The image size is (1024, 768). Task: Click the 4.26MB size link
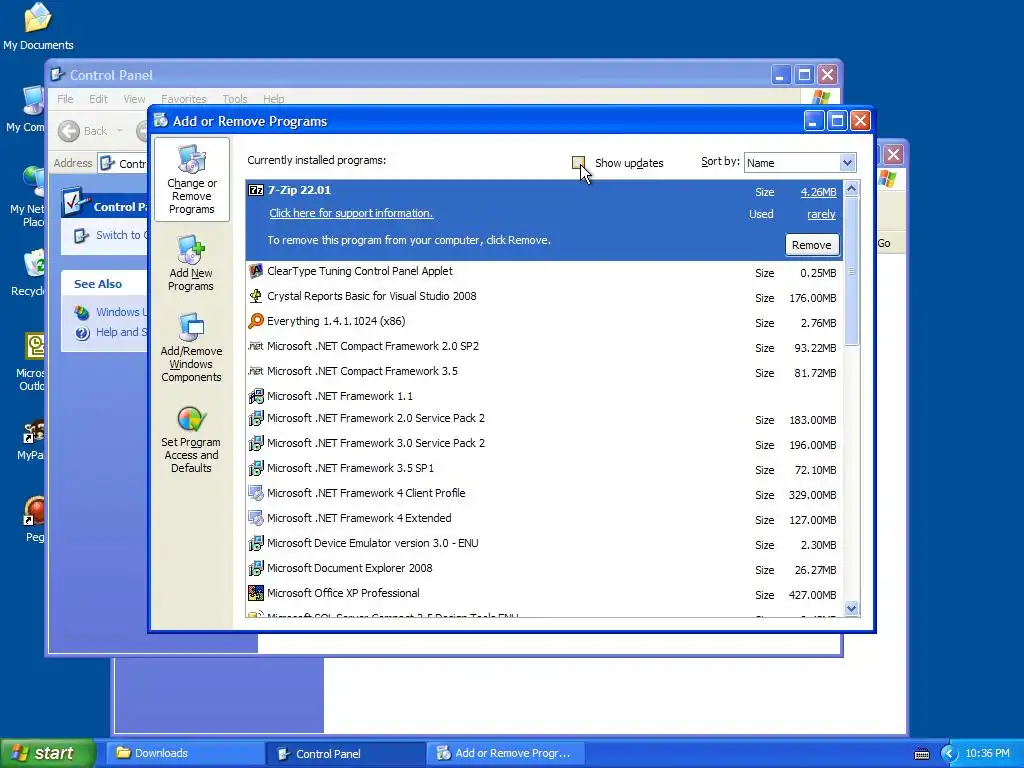818,192
